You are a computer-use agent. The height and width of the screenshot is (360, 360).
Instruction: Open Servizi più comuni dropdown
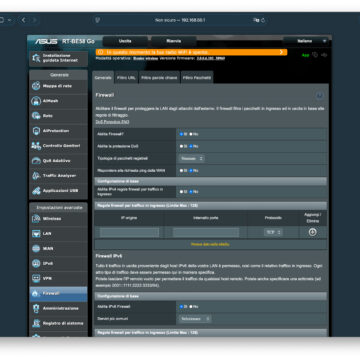[x=195, y=319]
